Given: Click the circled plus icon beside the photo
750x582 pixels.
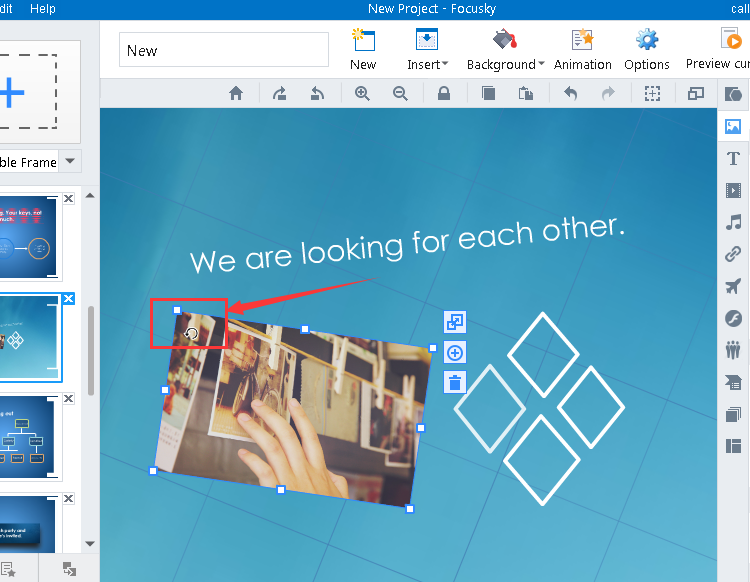Looking at the screenshot, I should pos(455,353).
